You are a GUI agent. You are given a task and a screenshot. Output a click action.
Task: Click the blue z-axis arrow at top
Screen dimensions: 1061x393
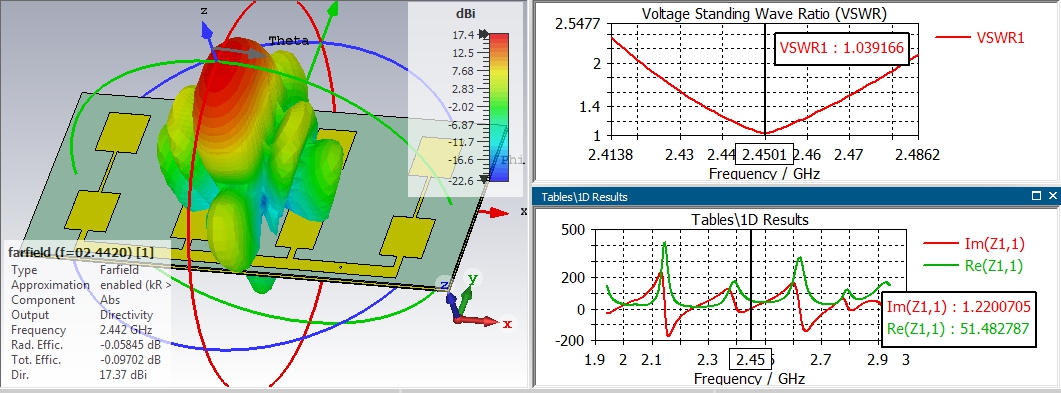point(206,30)
